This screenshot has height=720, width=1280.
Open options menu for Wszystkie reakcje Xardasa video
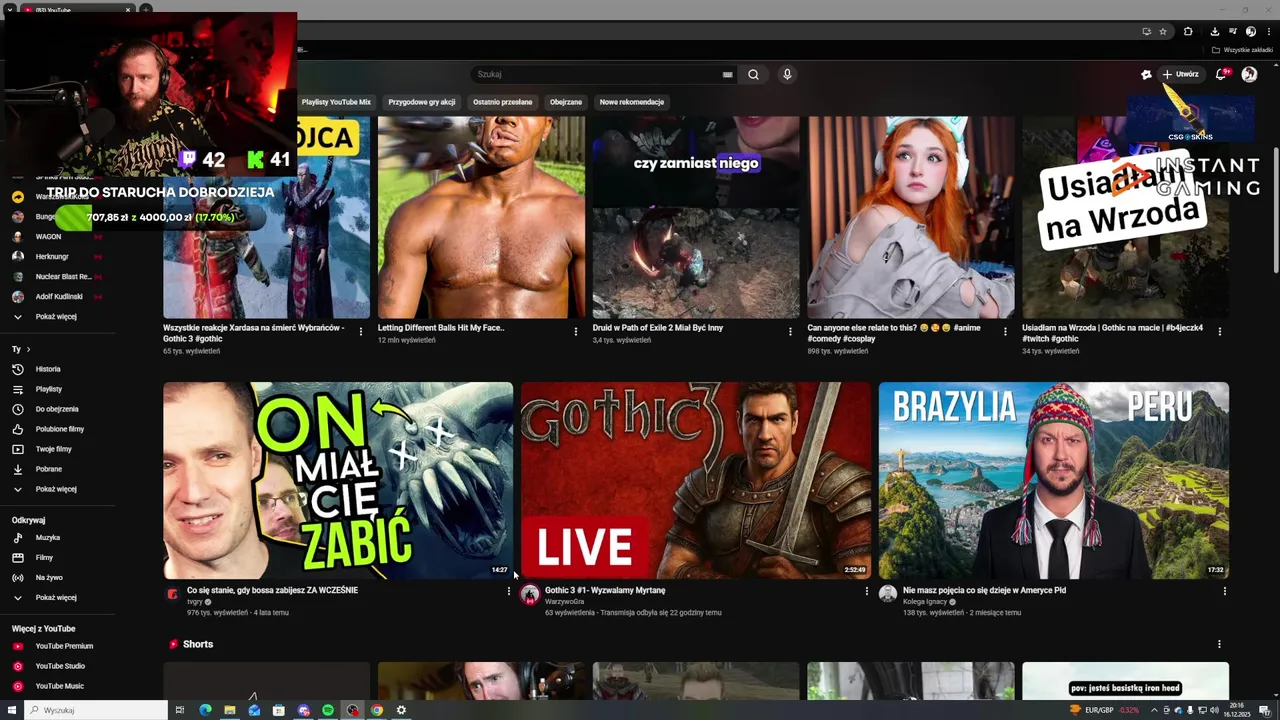361,332
